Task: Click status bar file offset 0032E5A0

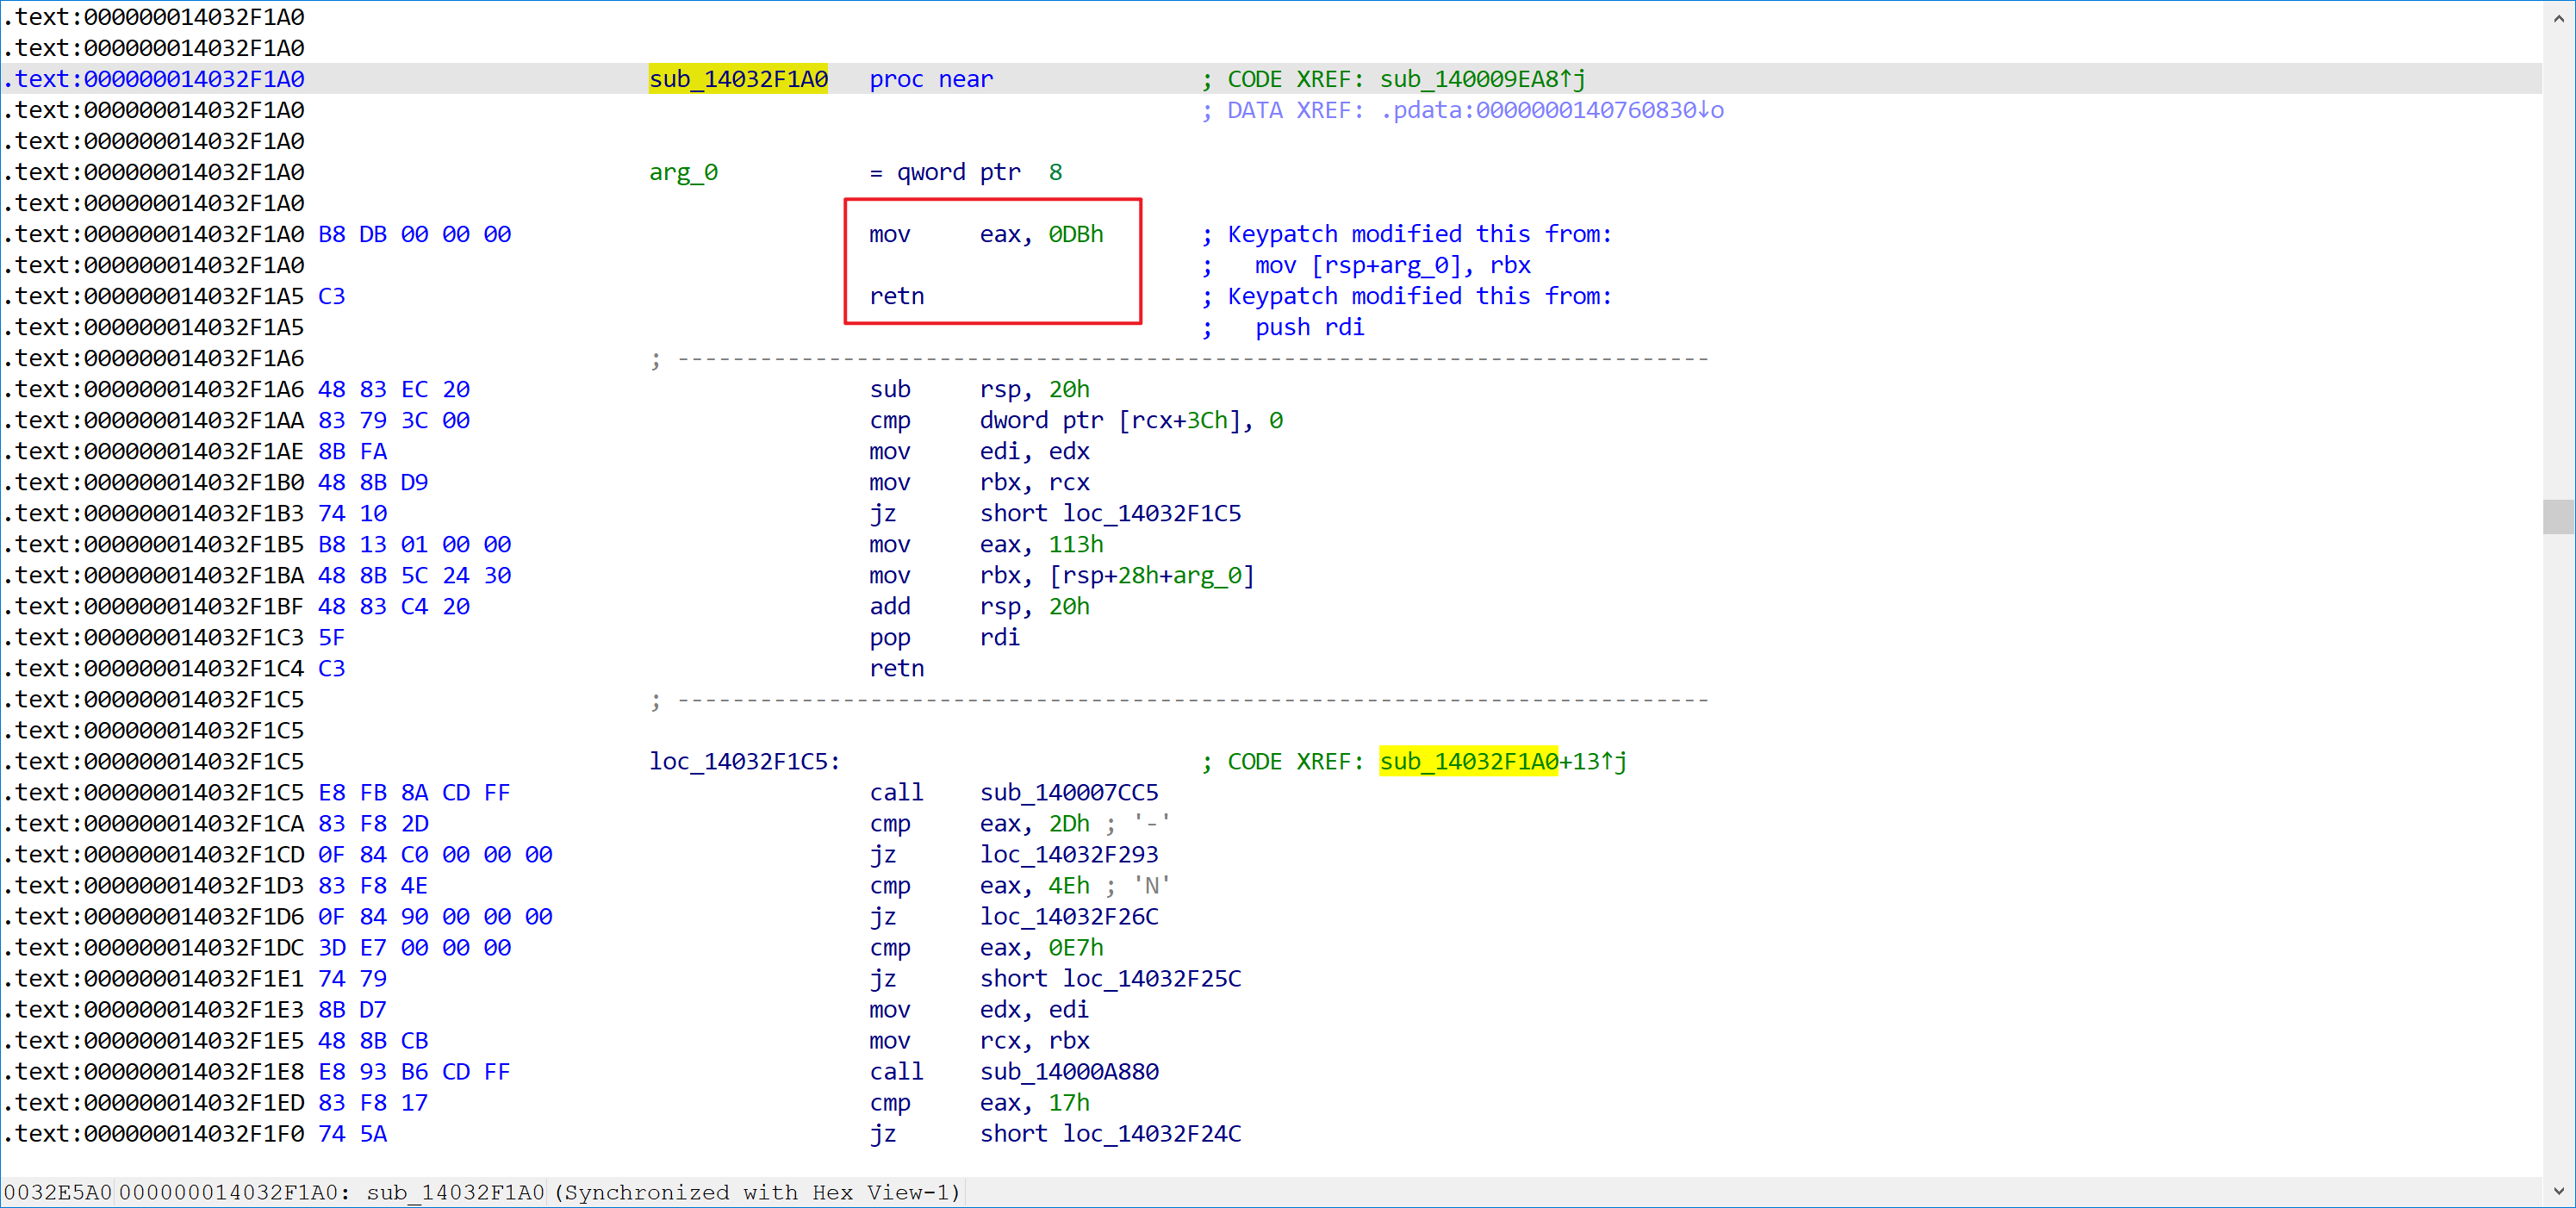Action: (x=58, y=1192)
